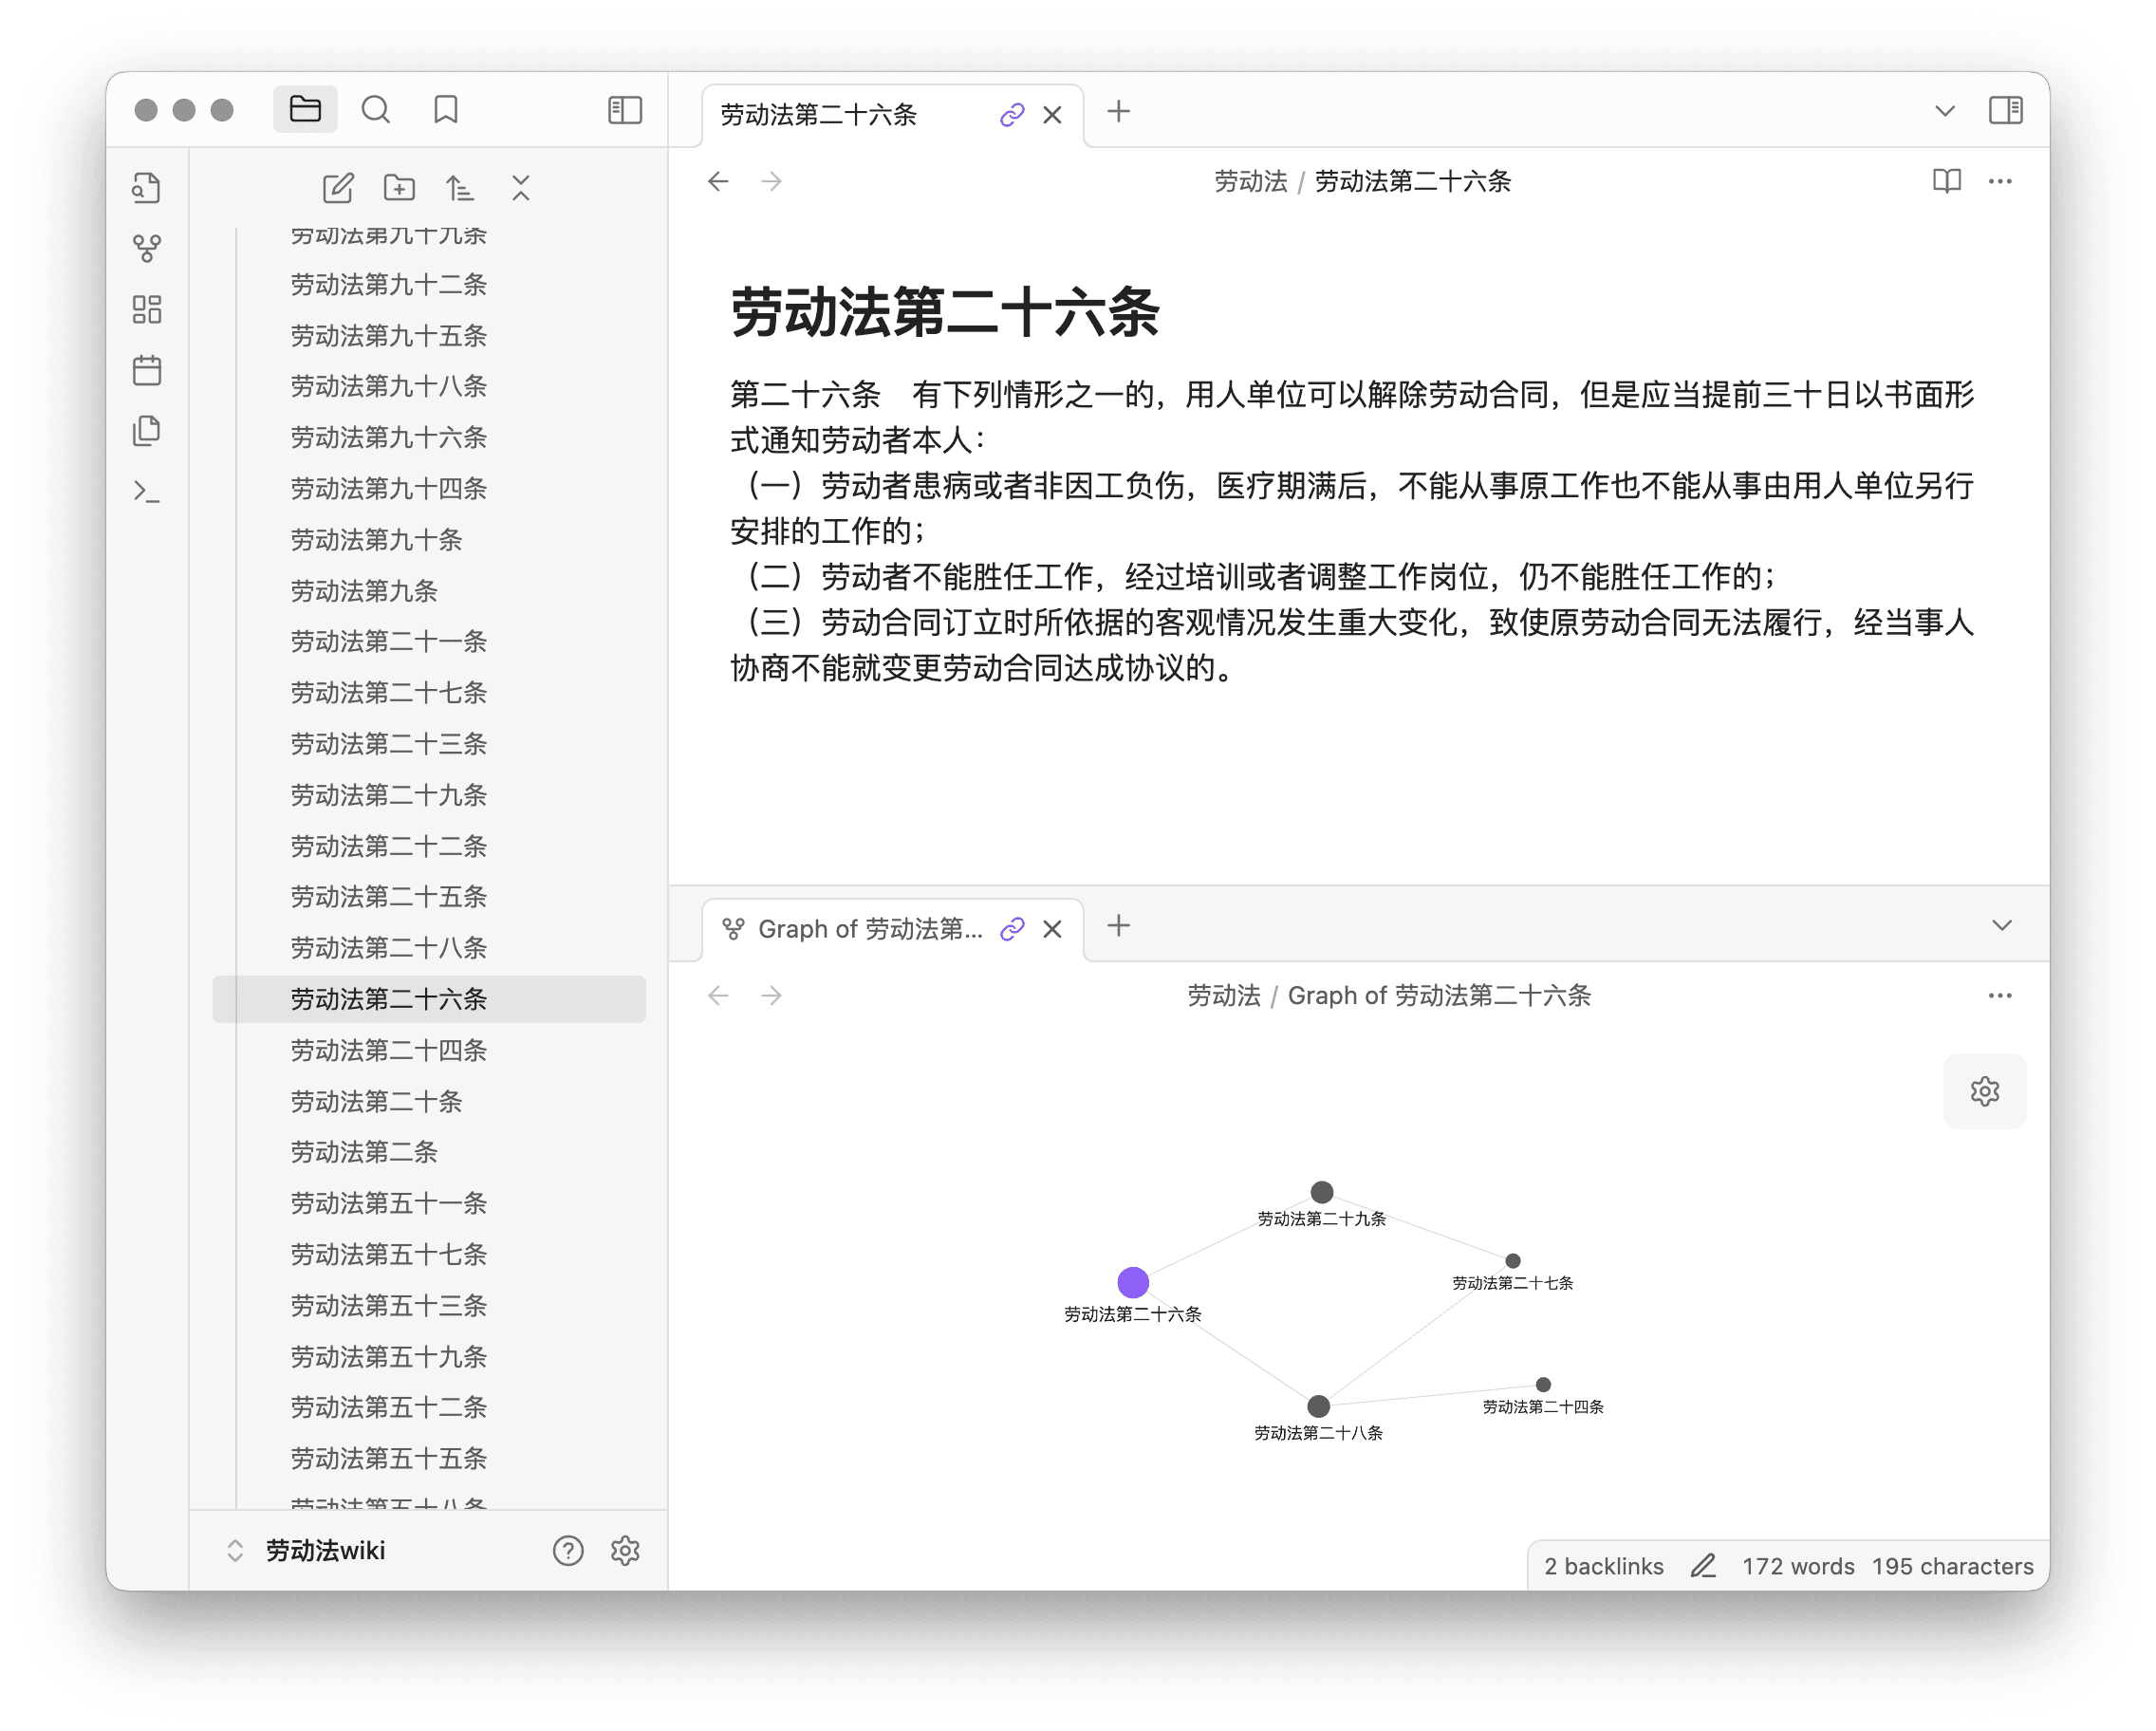2156x1731 pixels.
Task: Open tab list dropdown in top pane
Action: [x=1945, y=111]
